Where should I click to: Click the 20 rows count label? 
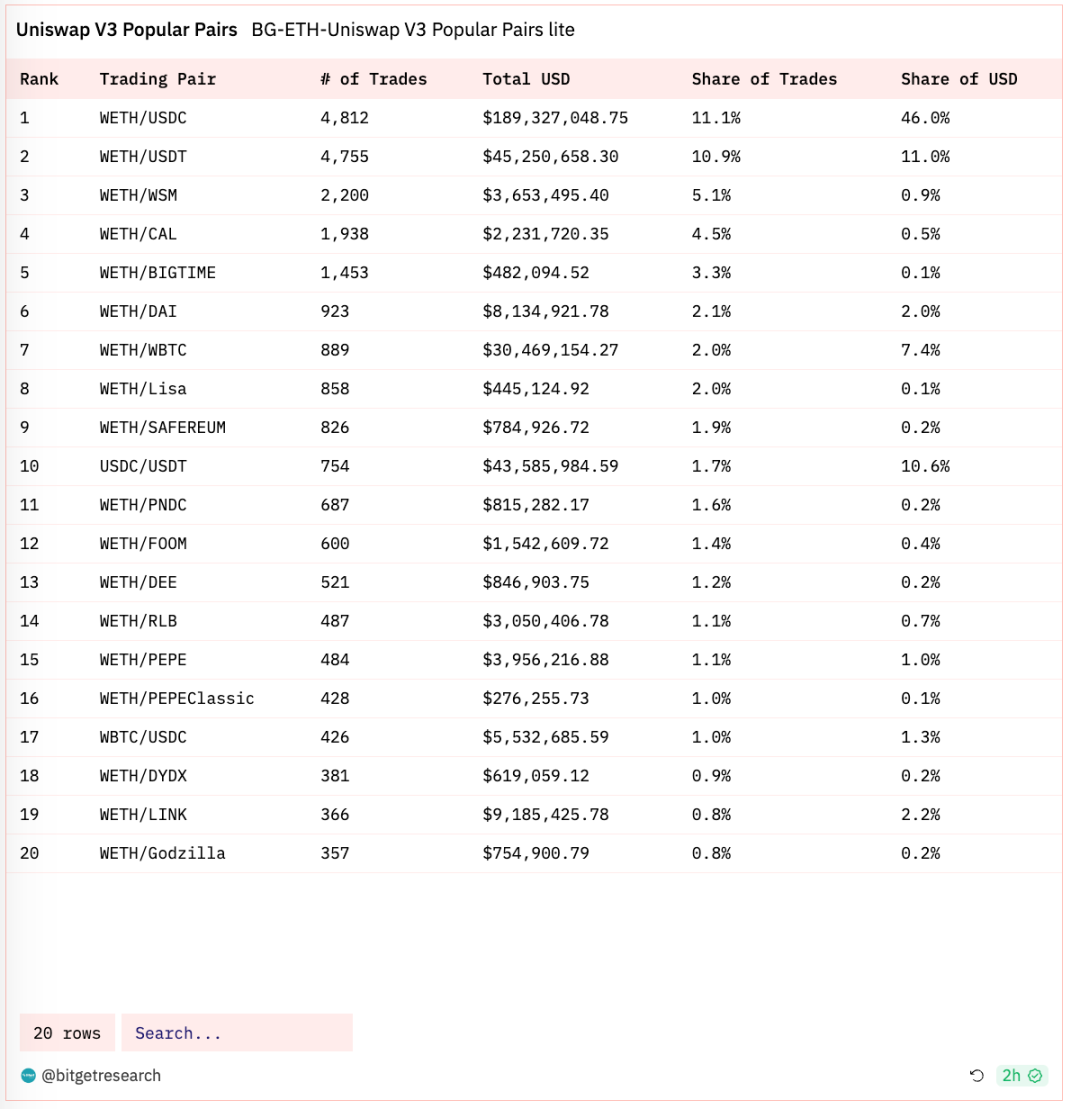click(x=67, y=1033)
